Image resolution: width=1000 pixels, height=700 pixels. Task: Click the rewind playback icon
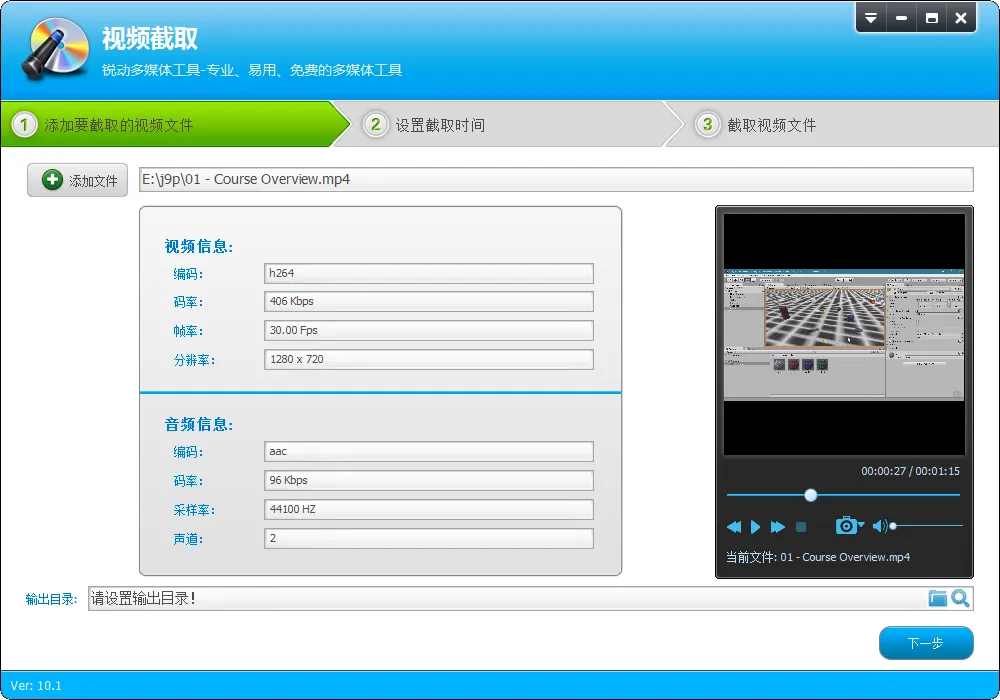(734, 527)
